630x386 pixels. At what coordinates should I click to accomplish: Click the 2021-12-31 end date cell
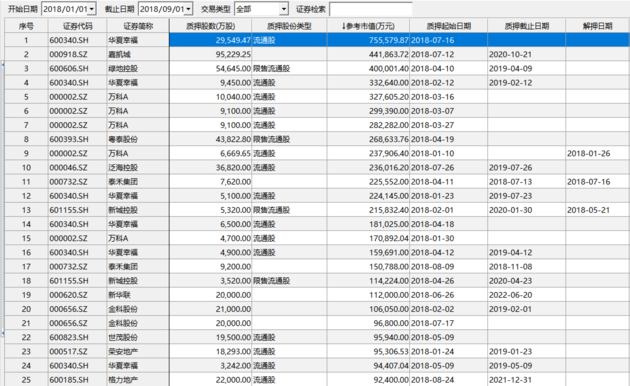526,379
